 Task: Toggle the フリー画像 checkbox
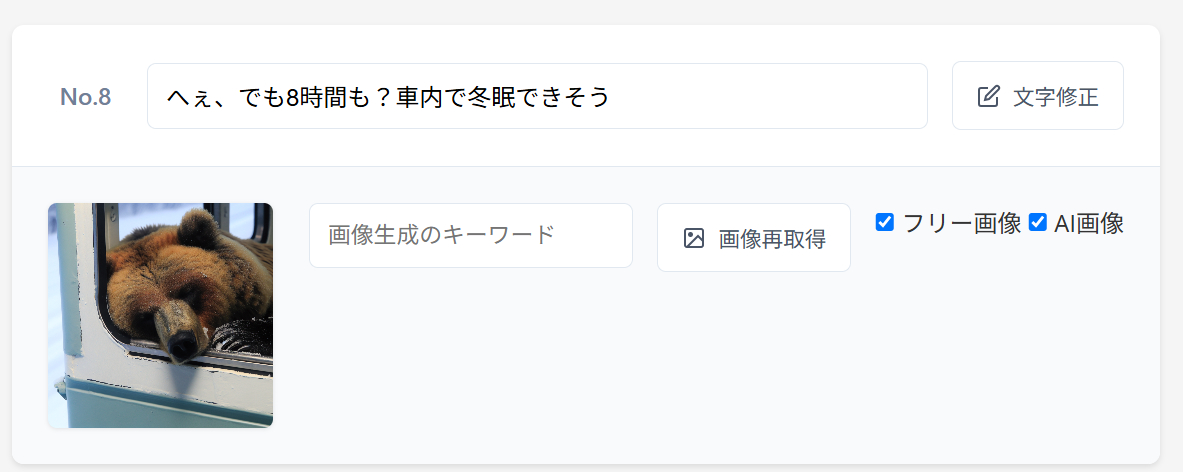coord(885,222)
